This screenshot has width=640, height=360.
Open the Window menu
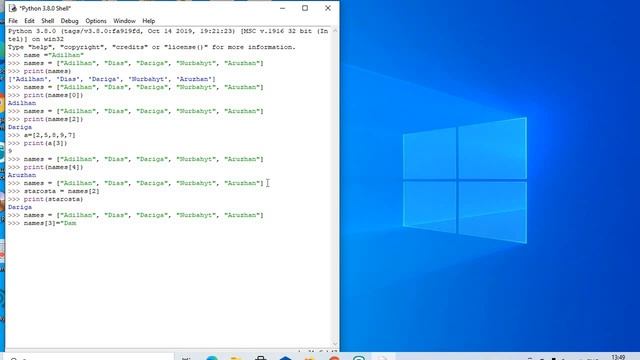[124, 21]
